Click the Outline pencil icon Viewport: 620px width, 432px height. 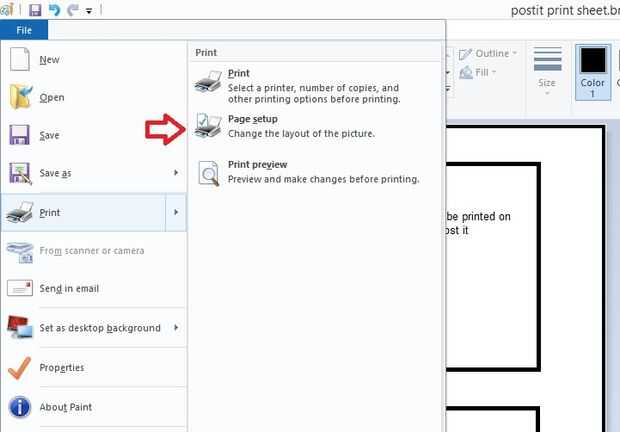coord(465,54)
